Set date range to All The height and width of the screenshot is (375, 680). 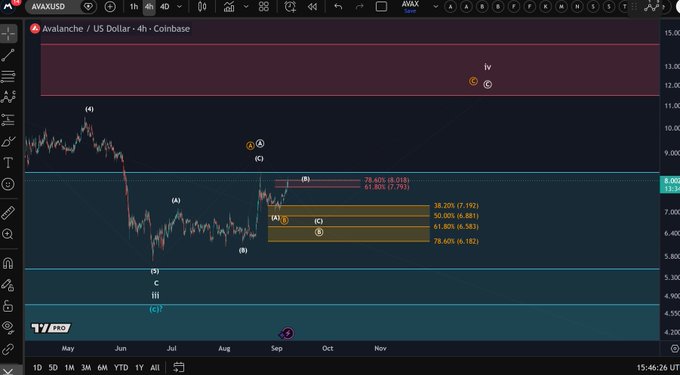pos(155,368)
